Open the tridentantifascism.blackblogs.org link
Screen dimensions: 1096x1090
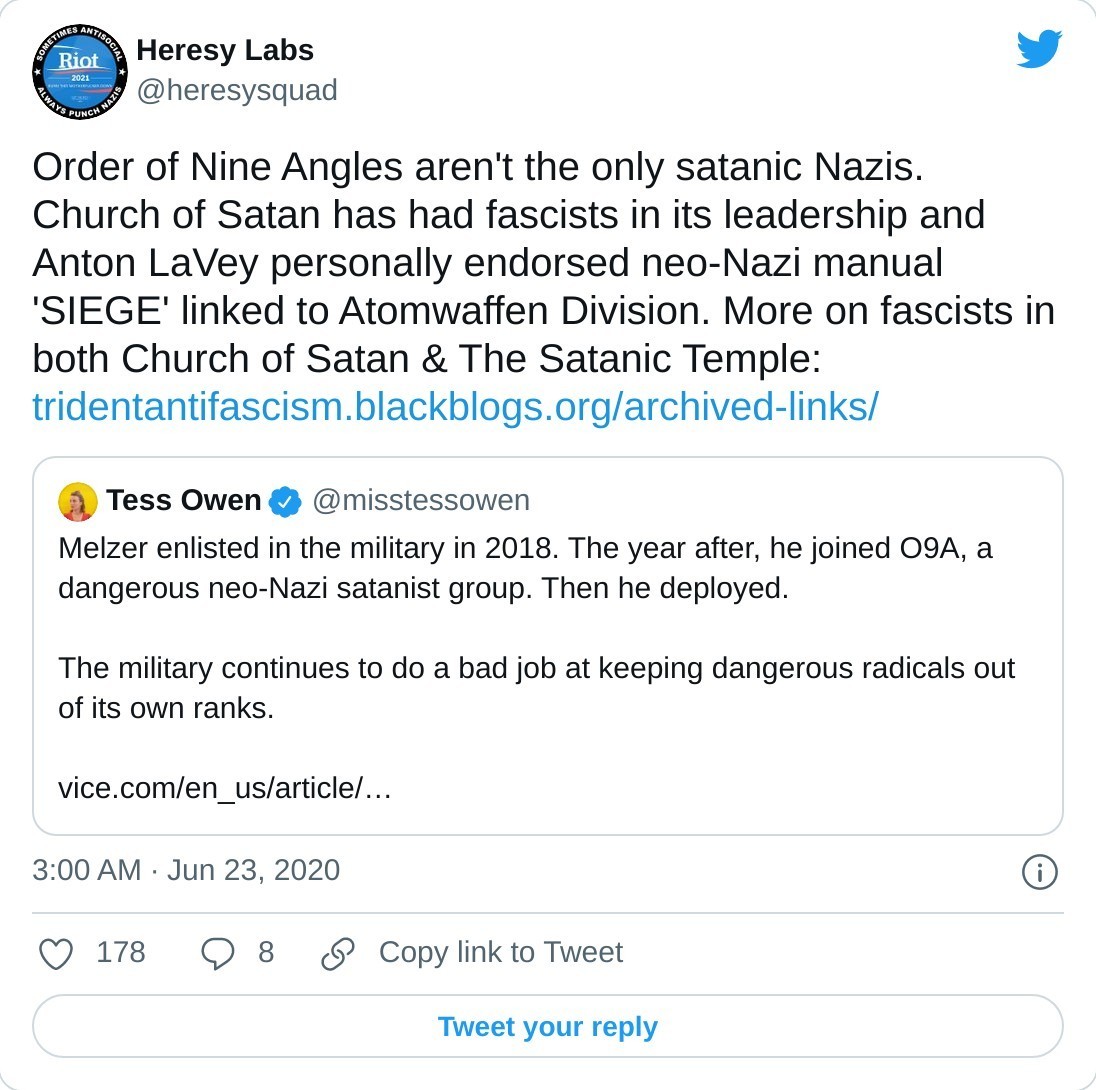click(x=455, y=406)
